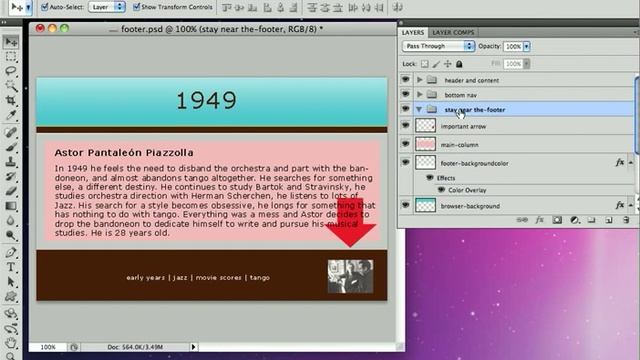This screenshot has height=360, width=640.
Task: Select the Hand tool
Action: coord(11,343)
